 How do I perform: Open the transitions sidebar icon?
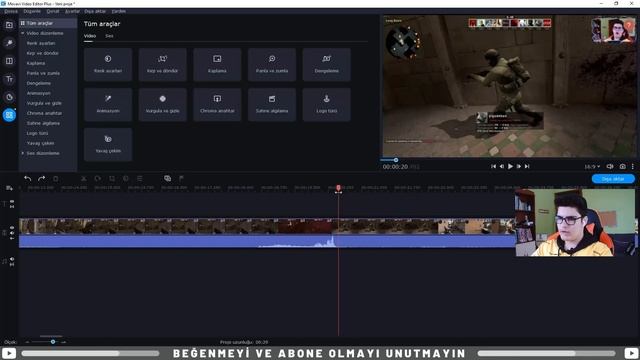[x=9, y=61]
